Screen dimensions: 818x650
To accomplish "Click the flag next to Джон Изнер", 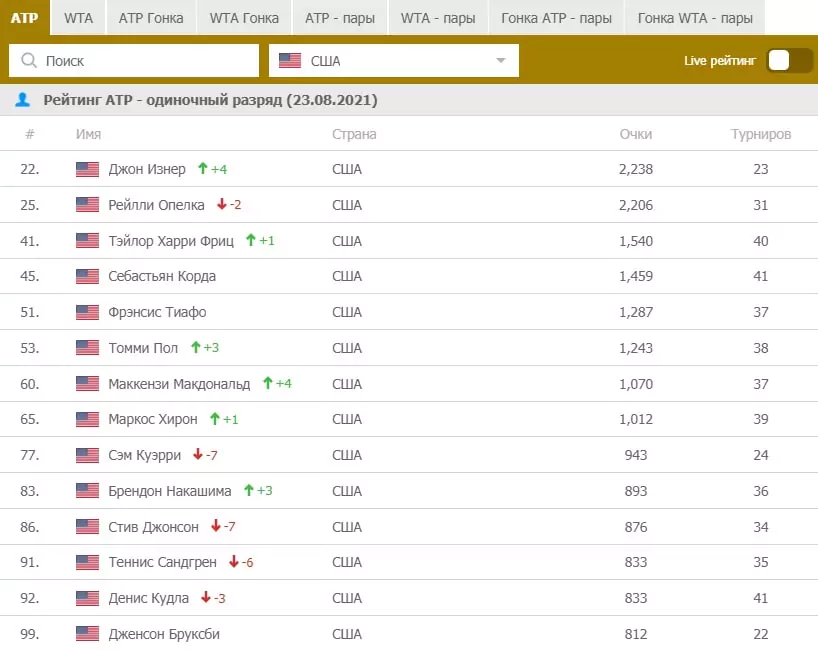I will 87,169.
